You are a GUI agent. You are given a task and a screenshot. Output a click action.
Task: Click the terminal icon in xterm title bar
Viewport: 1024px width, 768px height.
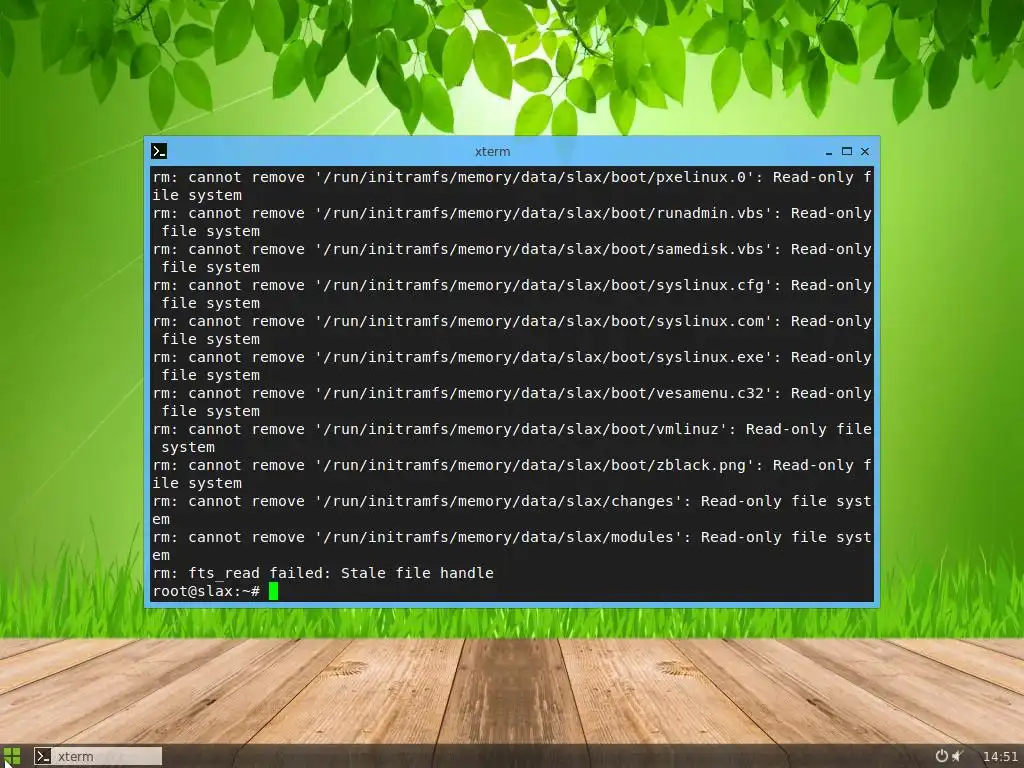[159, 151]
